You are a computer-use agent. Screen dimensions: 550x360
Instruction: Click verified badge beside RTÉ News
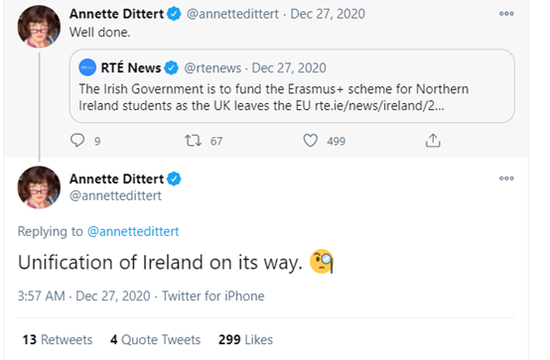pos(171,68)
